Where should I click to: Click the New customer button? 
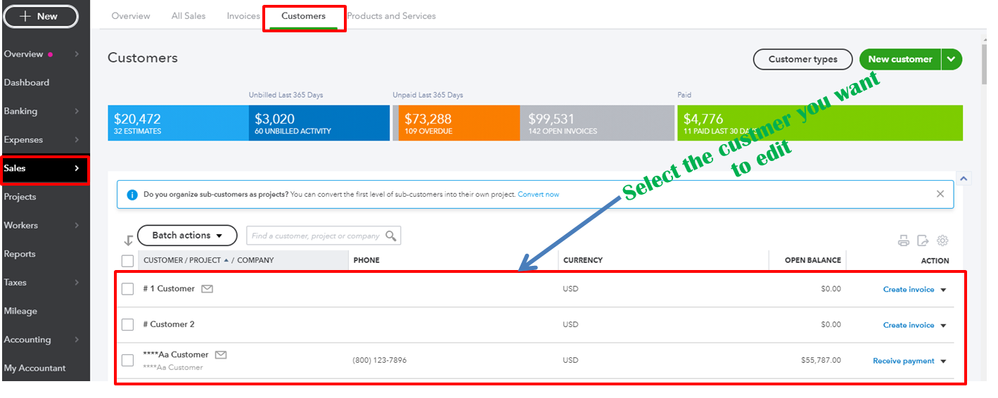pyautogui.click(x=900, y=59)
